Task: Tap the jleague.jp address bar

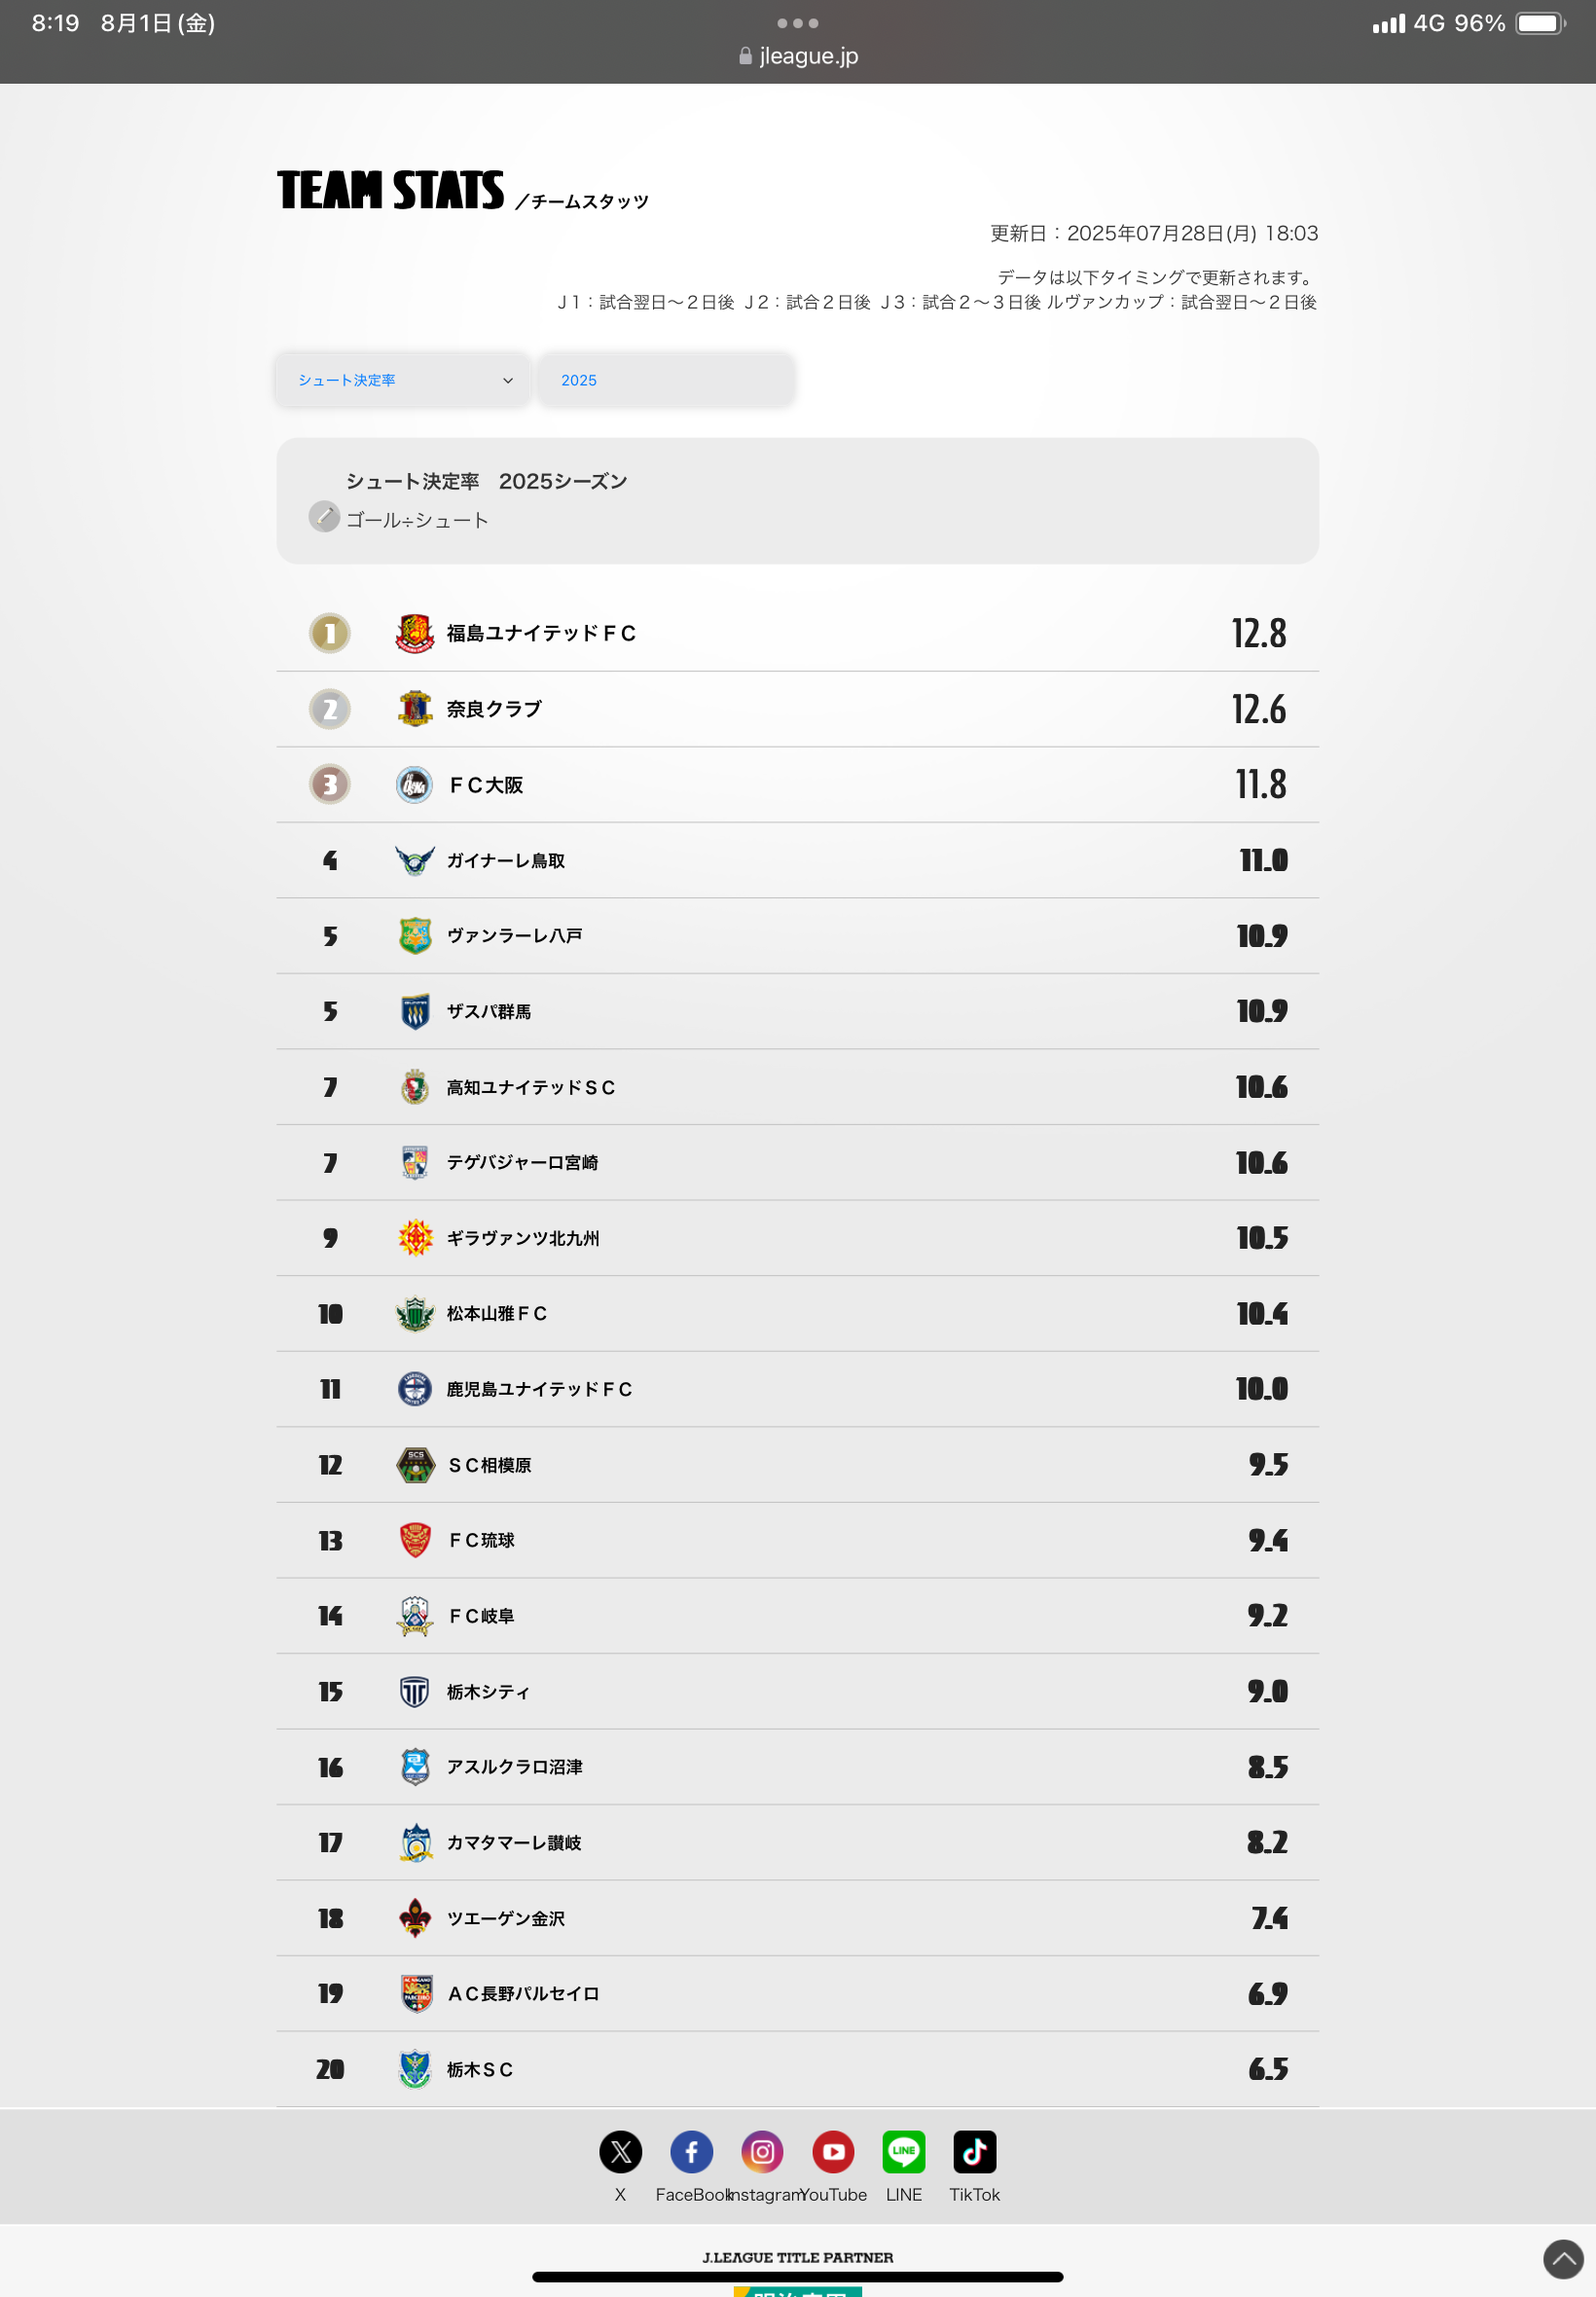Action: click(798, 56)
